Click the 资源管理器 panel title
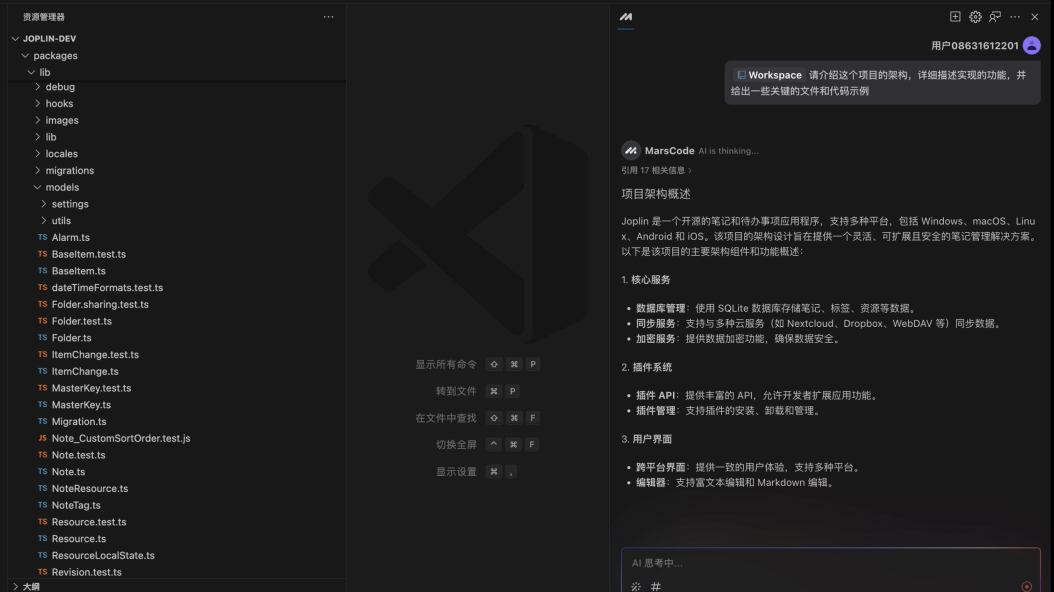This screenshot has width=1054, height=592. pos(44,17)
